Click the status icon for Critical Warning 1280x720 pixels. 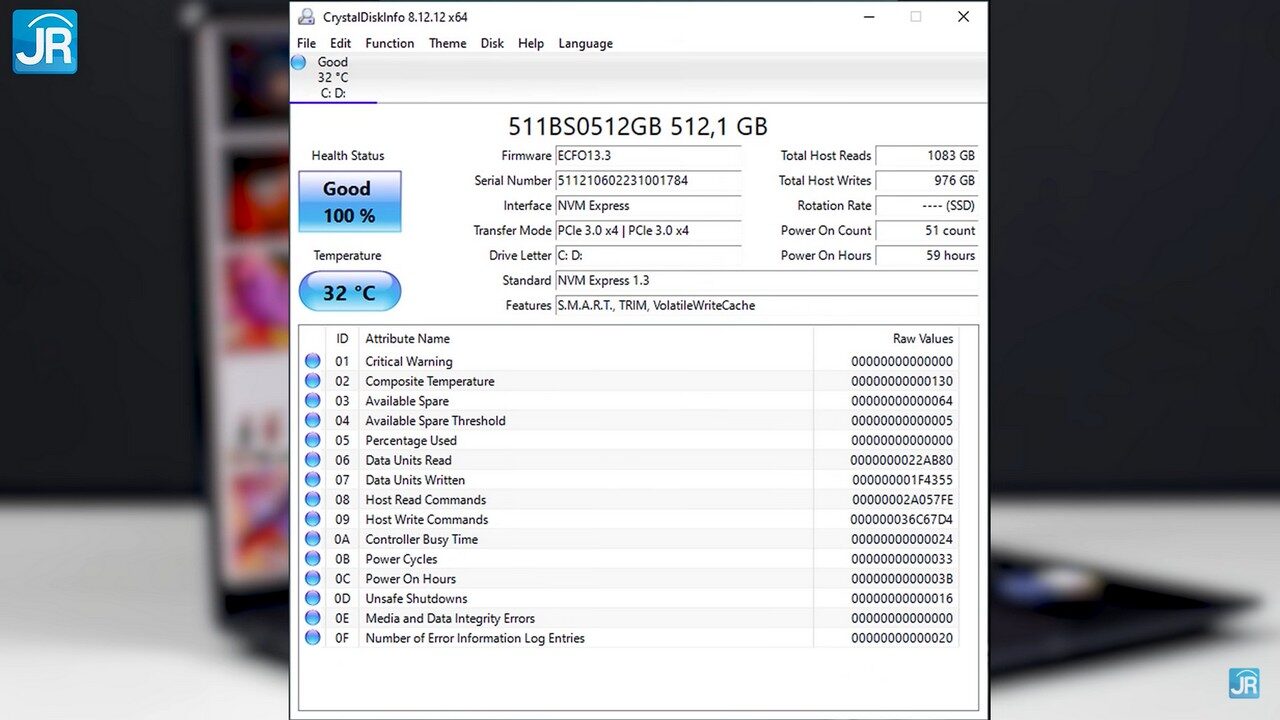click(x=313, y=361)
